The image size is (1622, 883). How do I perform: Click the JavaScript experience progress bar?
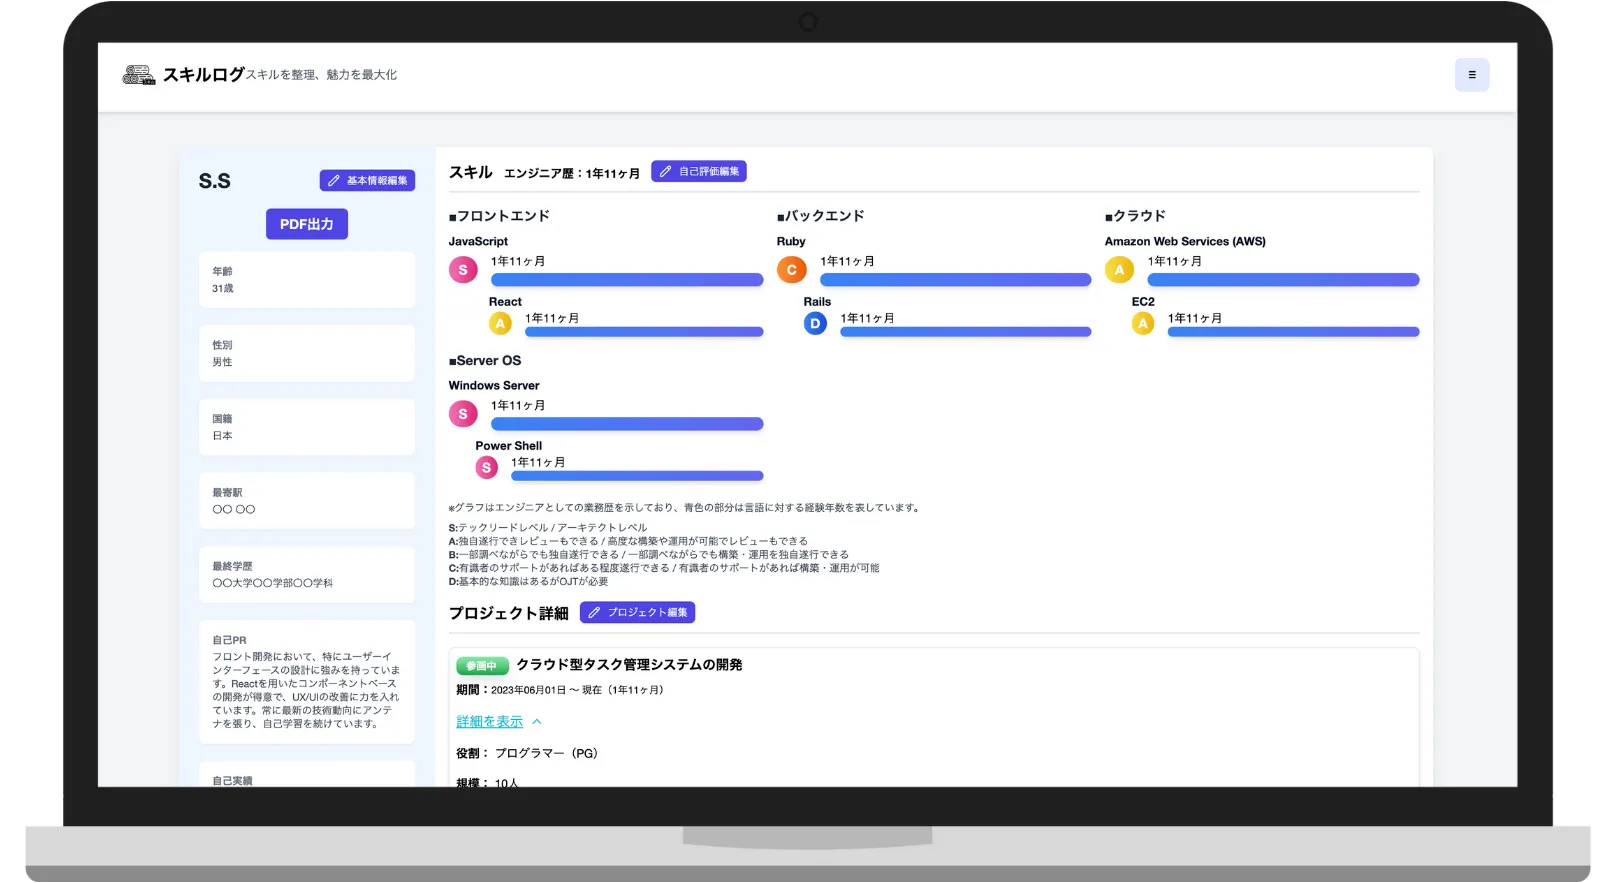point(627,281)
